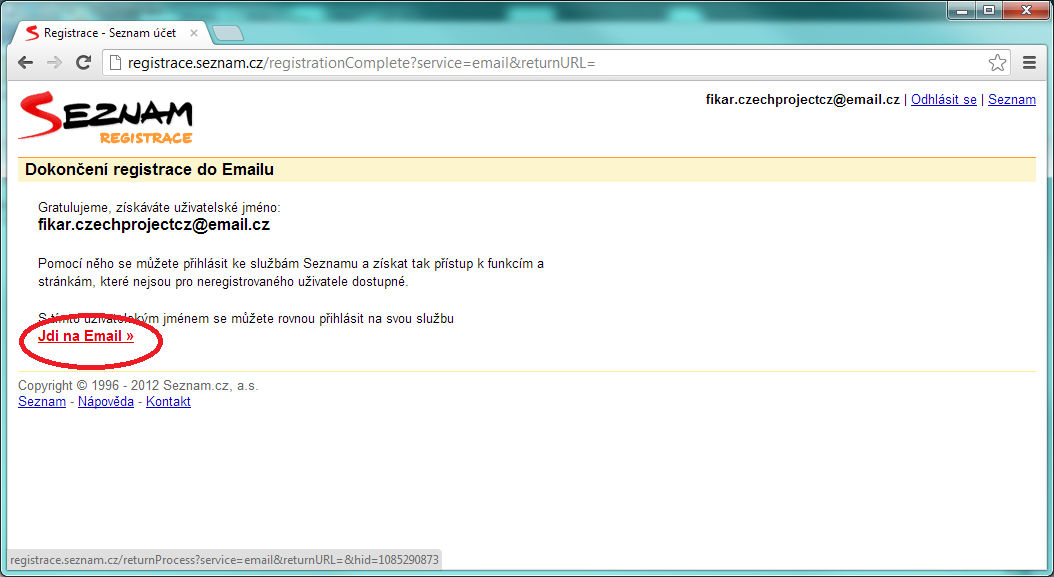The width and height of the screenshot is (1054, 577).
Task: Open the Kontakt link in footer
Action: (168, 401)
